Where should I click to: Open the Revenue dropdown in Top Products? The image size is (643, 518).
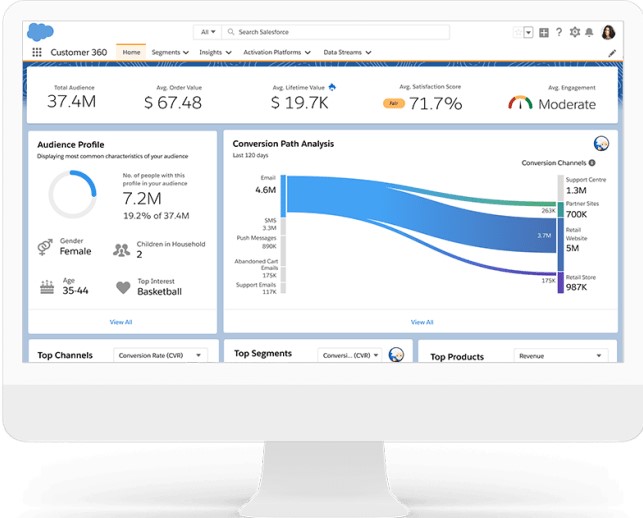pos(561,356)
